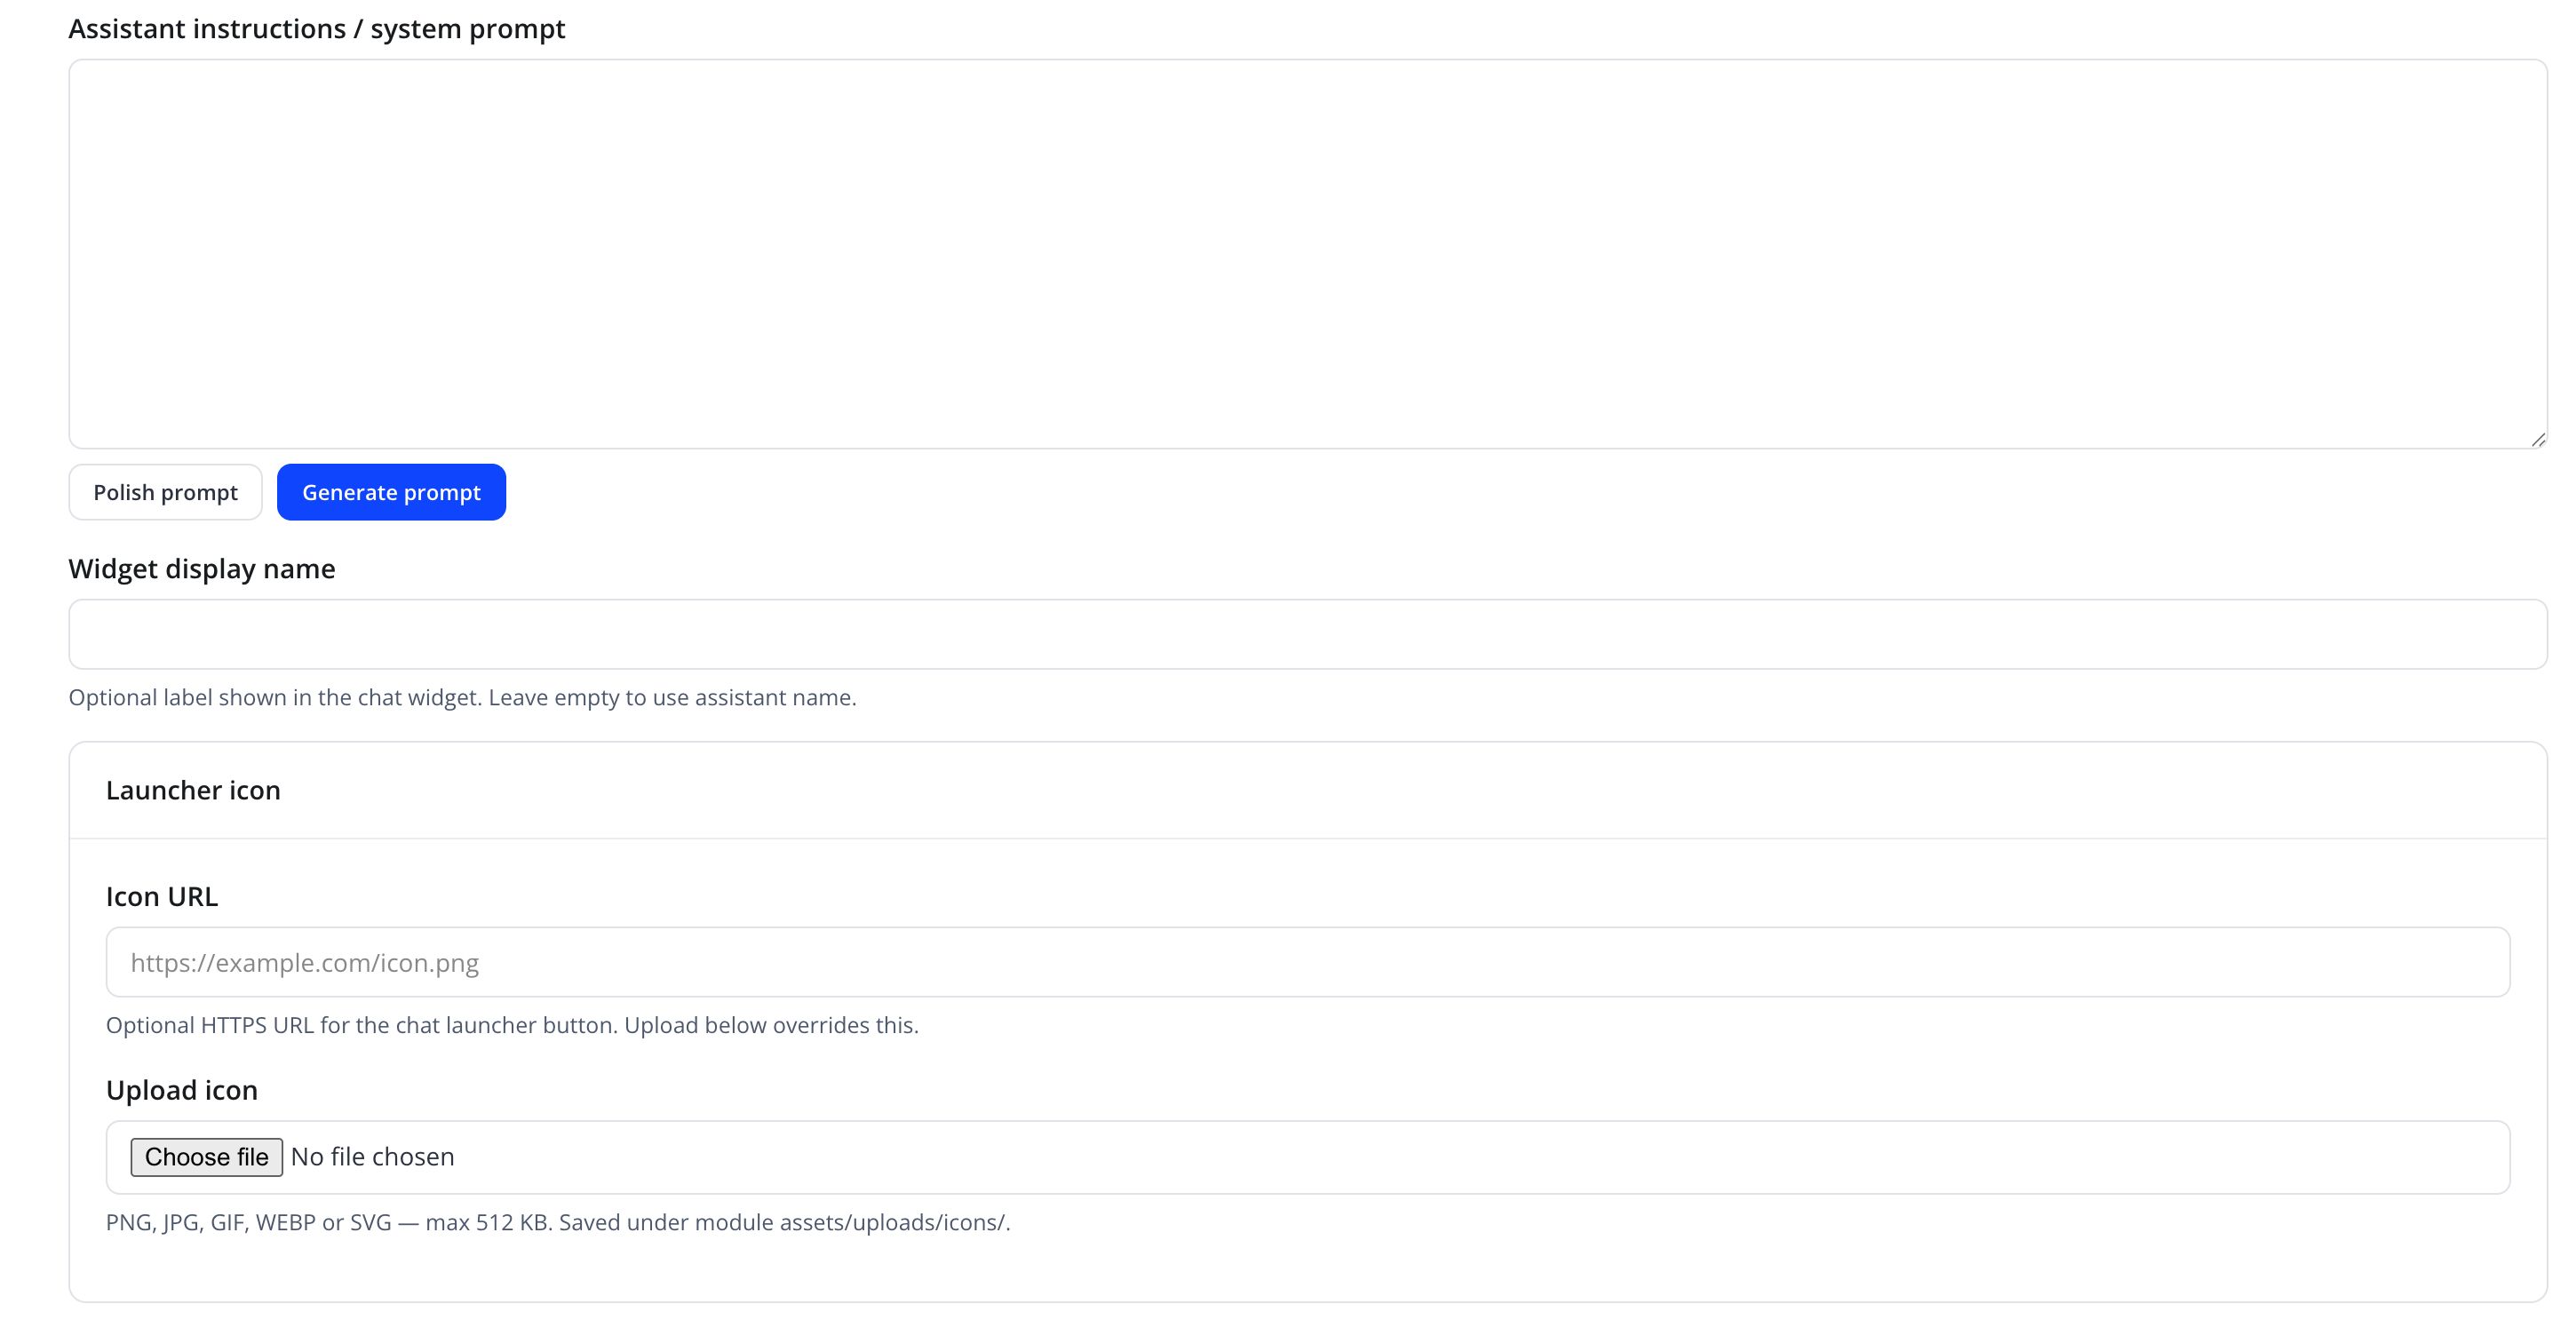Image resolution: width=2576 pixels, height=1320 pixels.
Task: Click the 'Widget display name' label
Action: click(201, 568)
